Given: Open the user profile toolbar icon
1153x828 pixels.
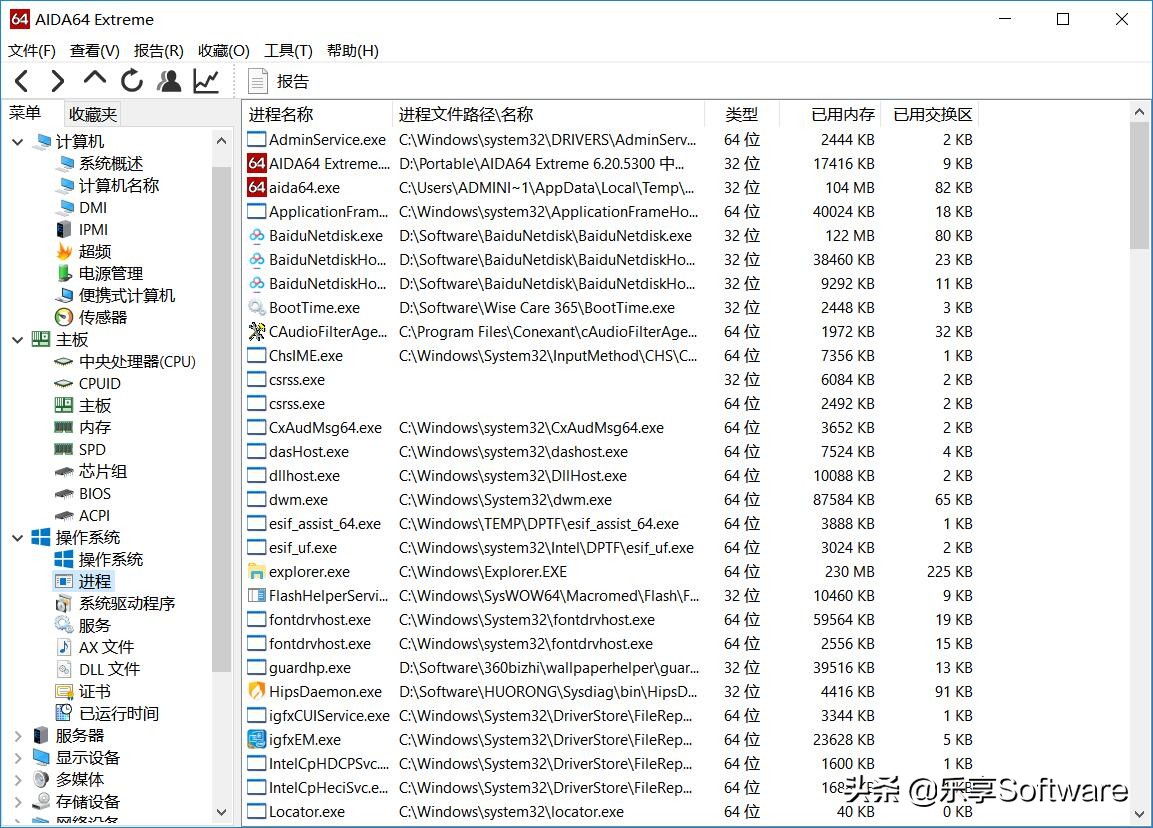Looking at the screenshot, I should pyautogui.click(x=169, y=81).
